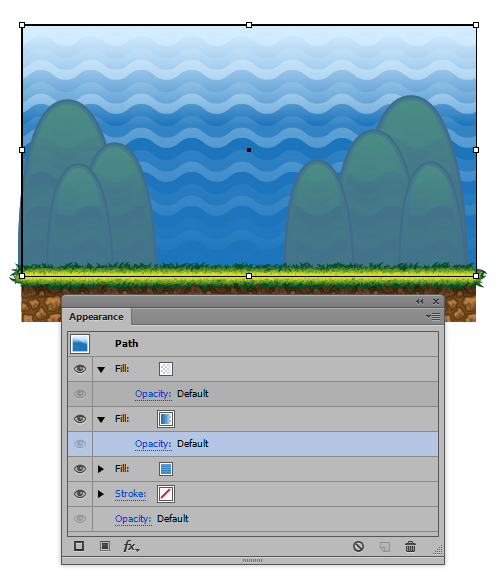Open the Appearance panel flyout menu
This screenshot has height=584, width=499.
tap(433, 317)
